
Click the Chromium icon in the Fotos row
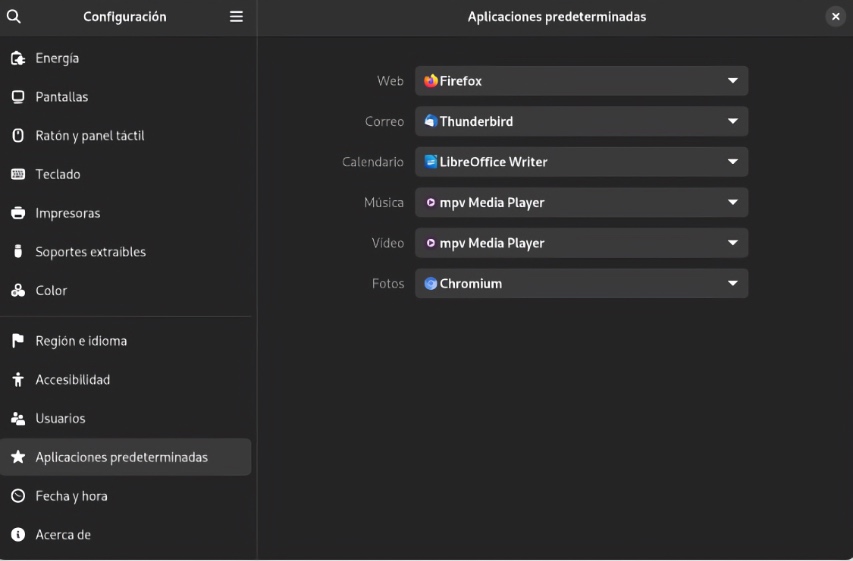point(431,283)
